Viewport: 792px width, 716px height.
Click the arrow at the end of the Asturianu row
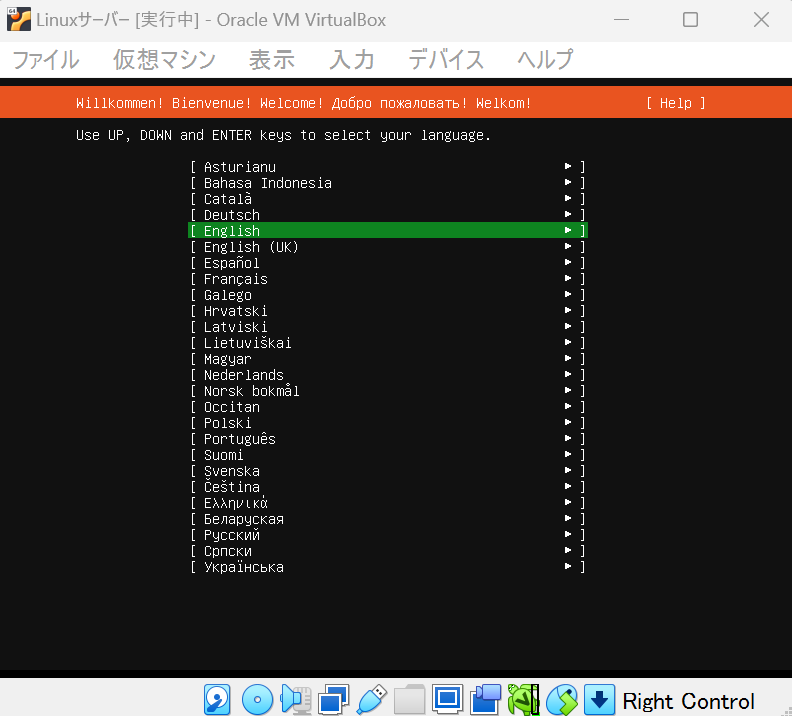568,166
